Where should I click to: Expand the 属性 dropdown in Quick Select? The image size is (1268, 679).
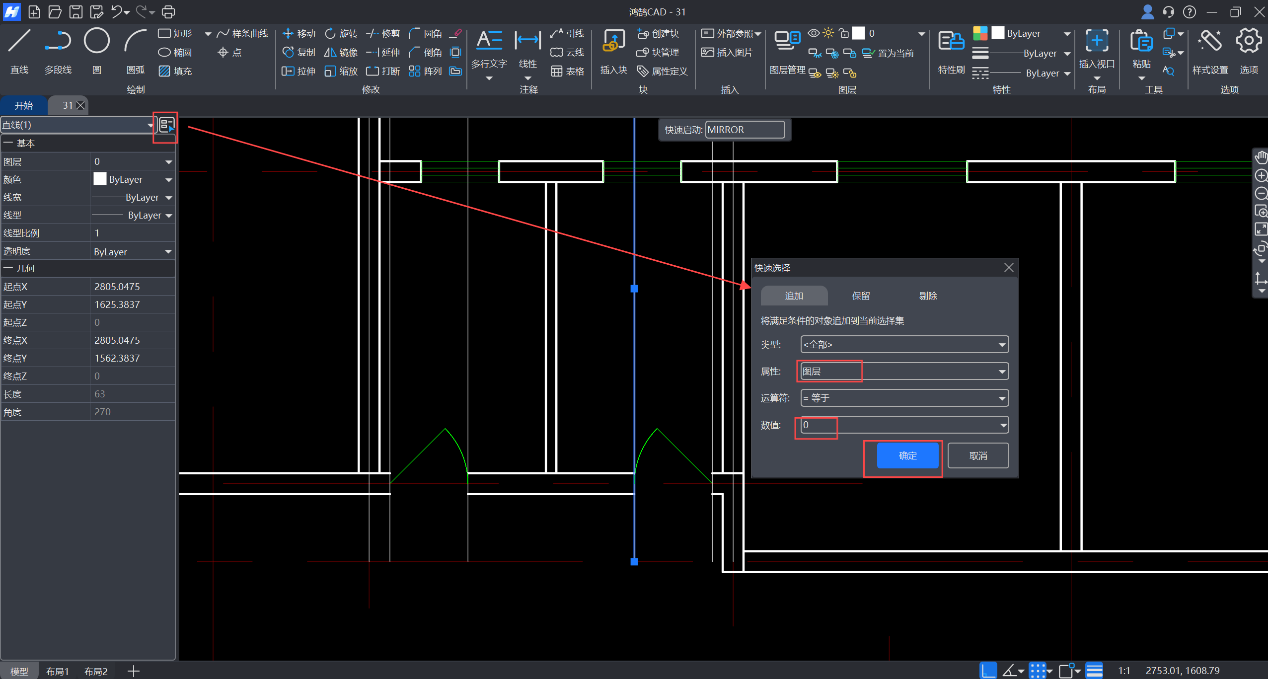click(1002, 372)
